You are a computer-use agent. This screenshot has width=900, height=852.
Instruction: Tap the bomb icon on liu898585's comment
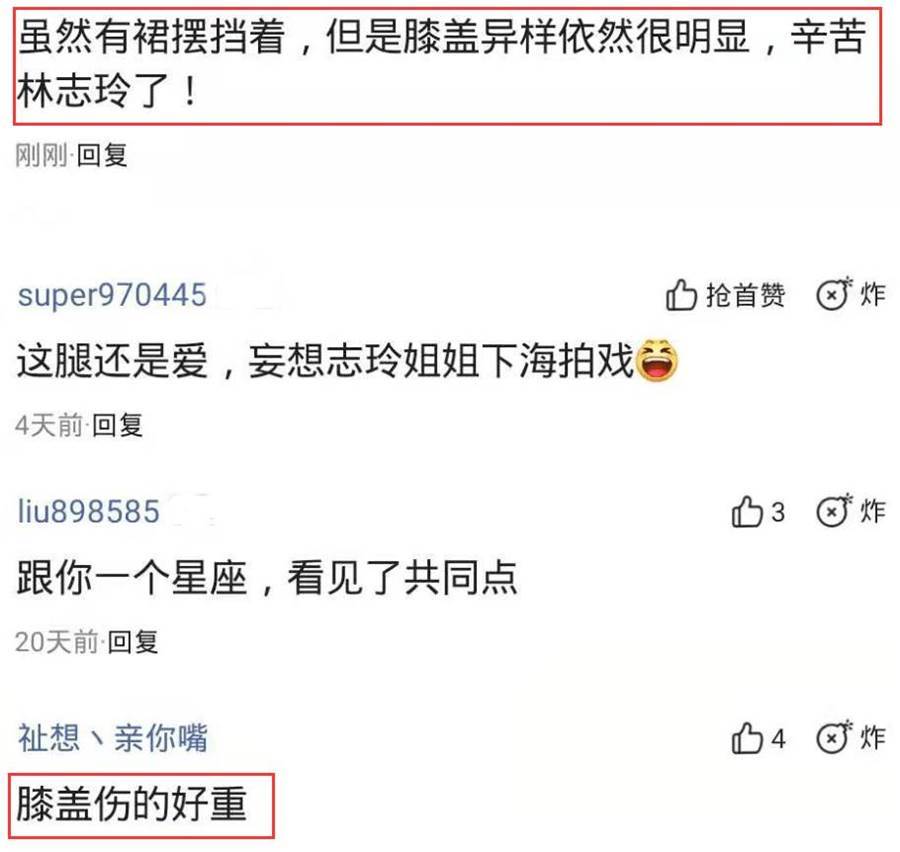coord(834,510)
